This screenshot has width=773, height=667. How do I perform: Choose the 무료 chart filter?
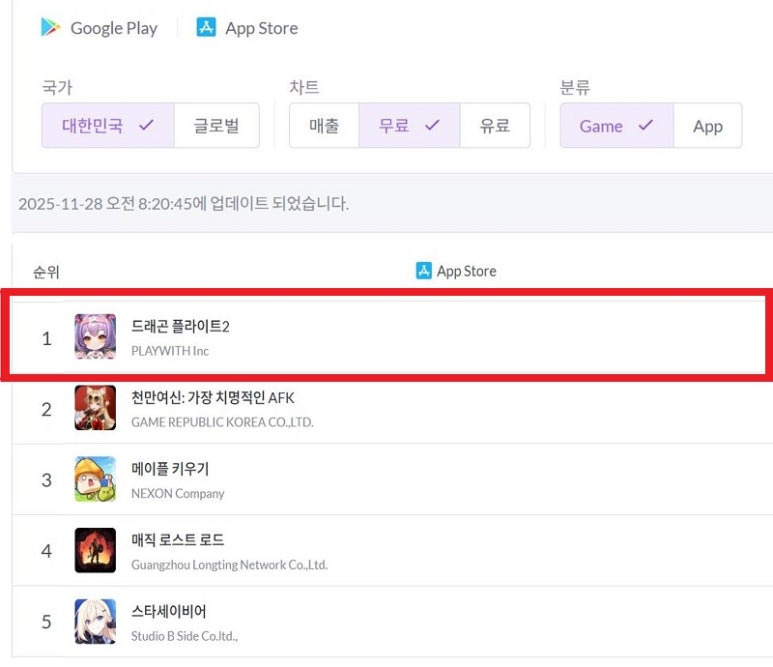tap(409, 125)
